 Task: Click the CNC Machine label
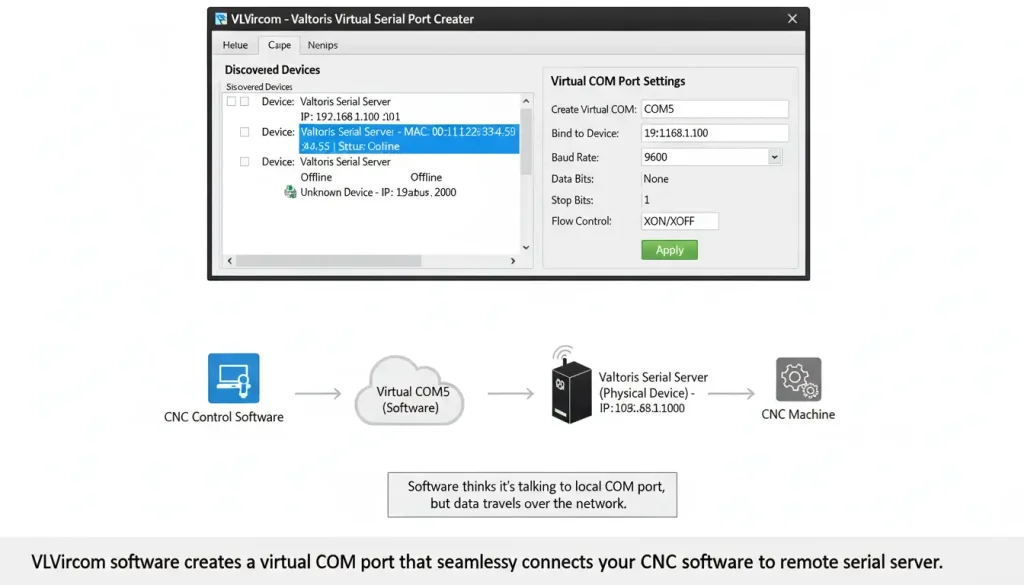(x=798, y=415)
